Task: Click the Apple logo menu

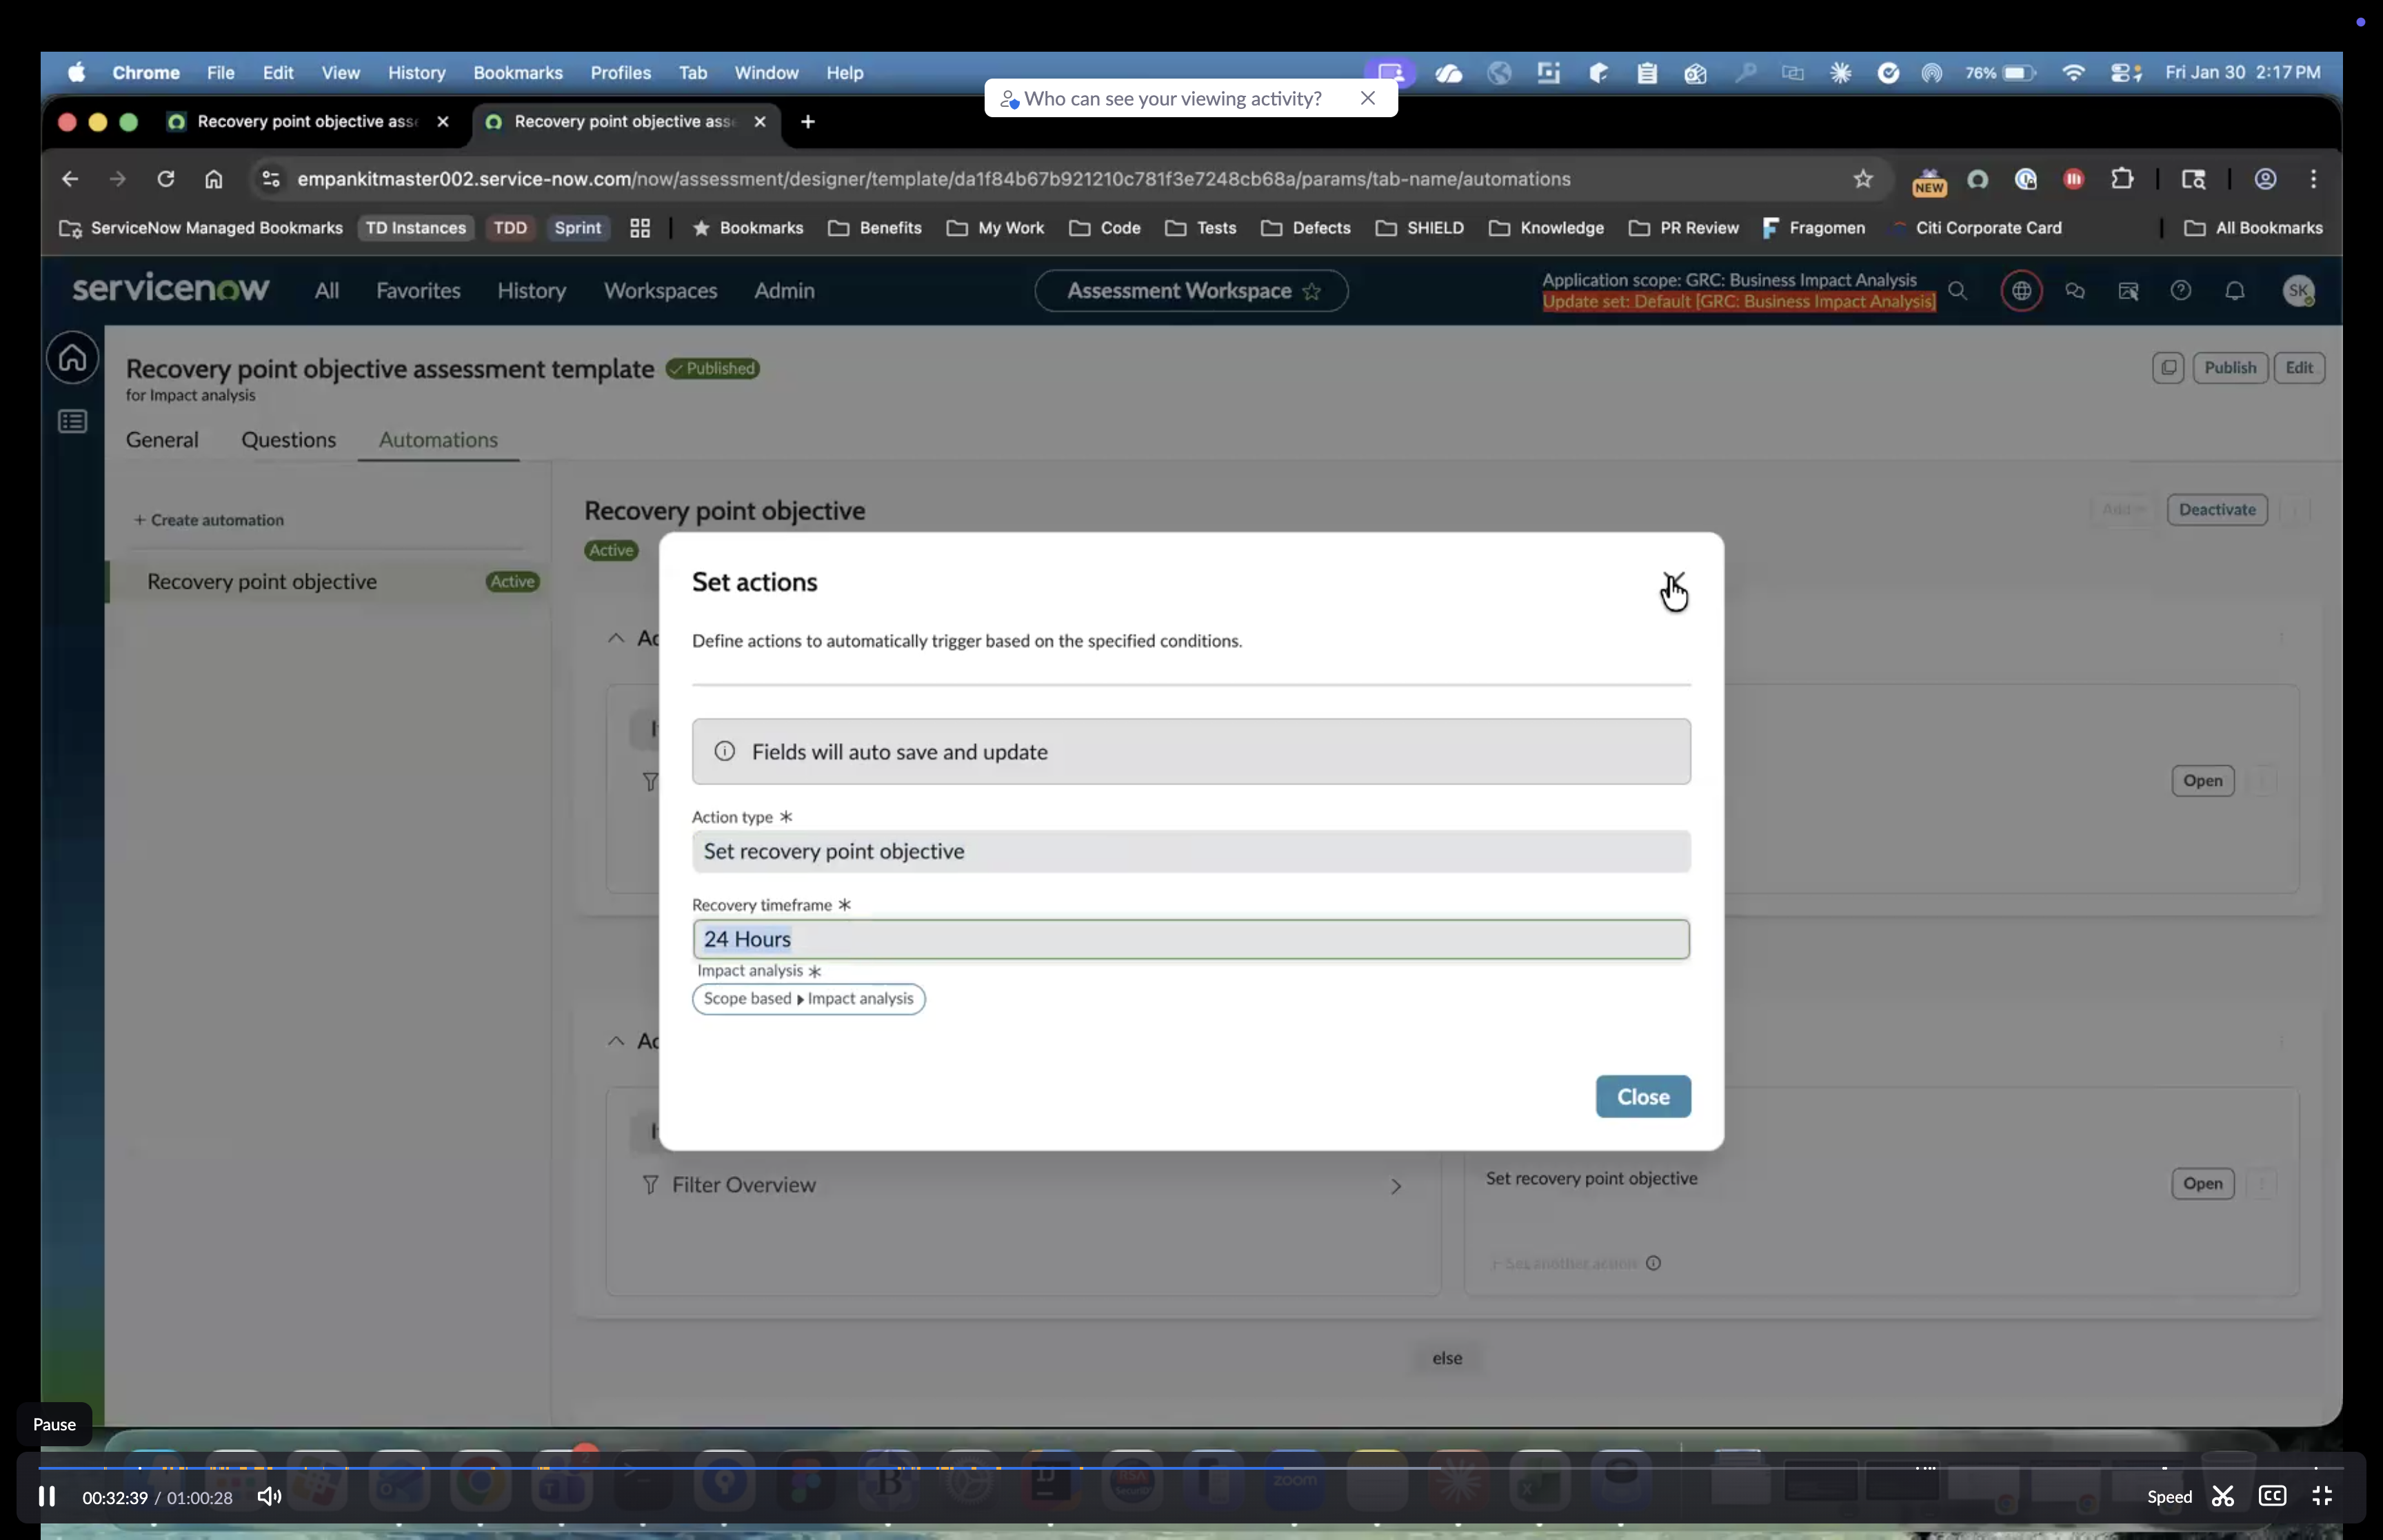Action: [76, 72]
